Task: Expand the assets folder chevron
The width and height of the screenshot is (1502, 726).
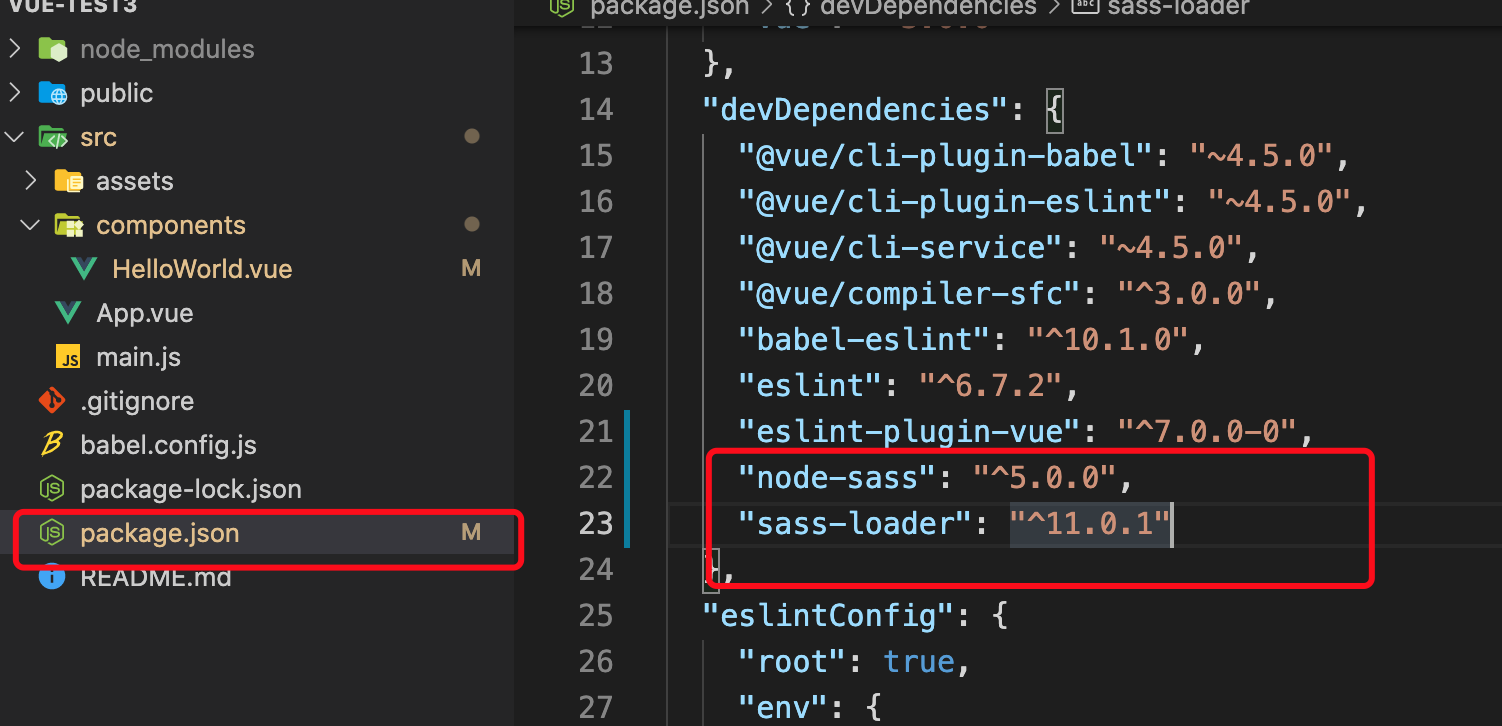Action: 30,181
